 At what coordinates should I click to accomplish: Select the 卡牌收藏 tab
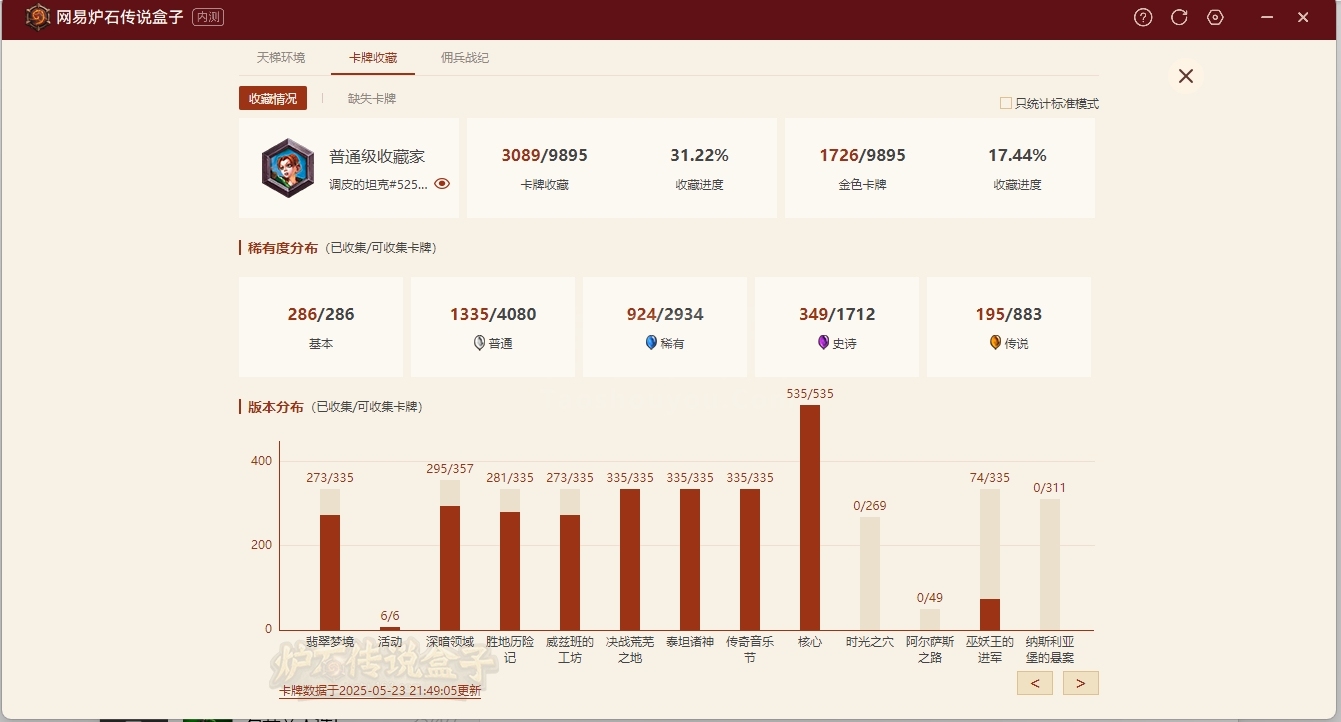point(373,58)
